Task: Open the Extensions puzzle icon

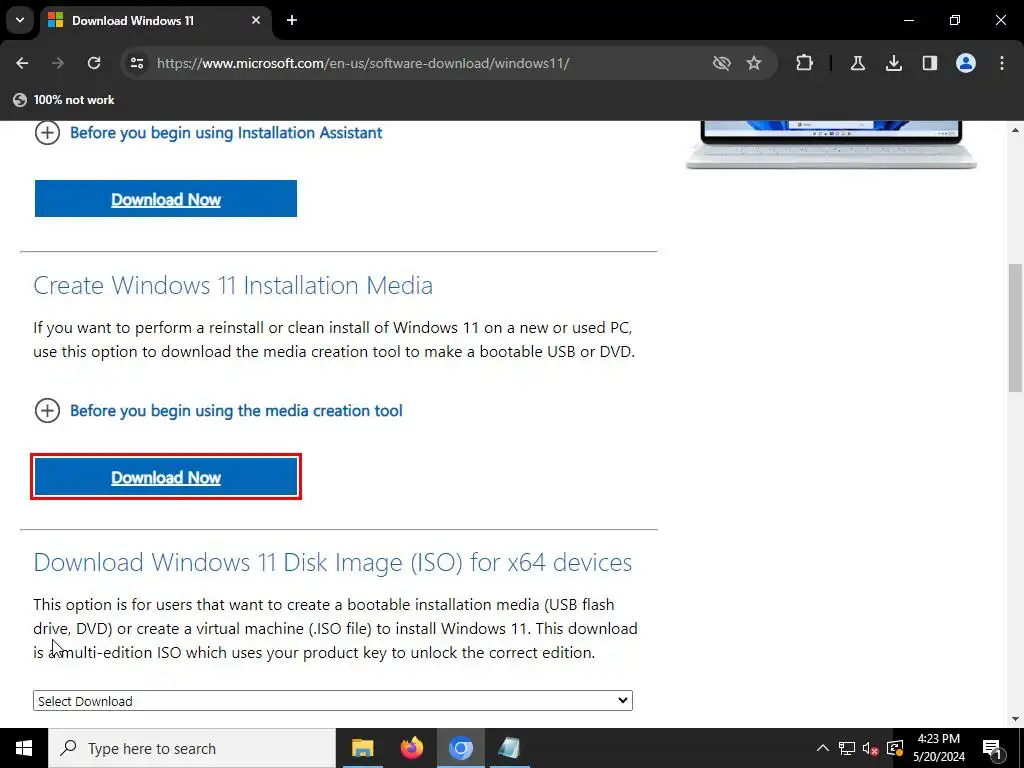Action: [805, 63]
